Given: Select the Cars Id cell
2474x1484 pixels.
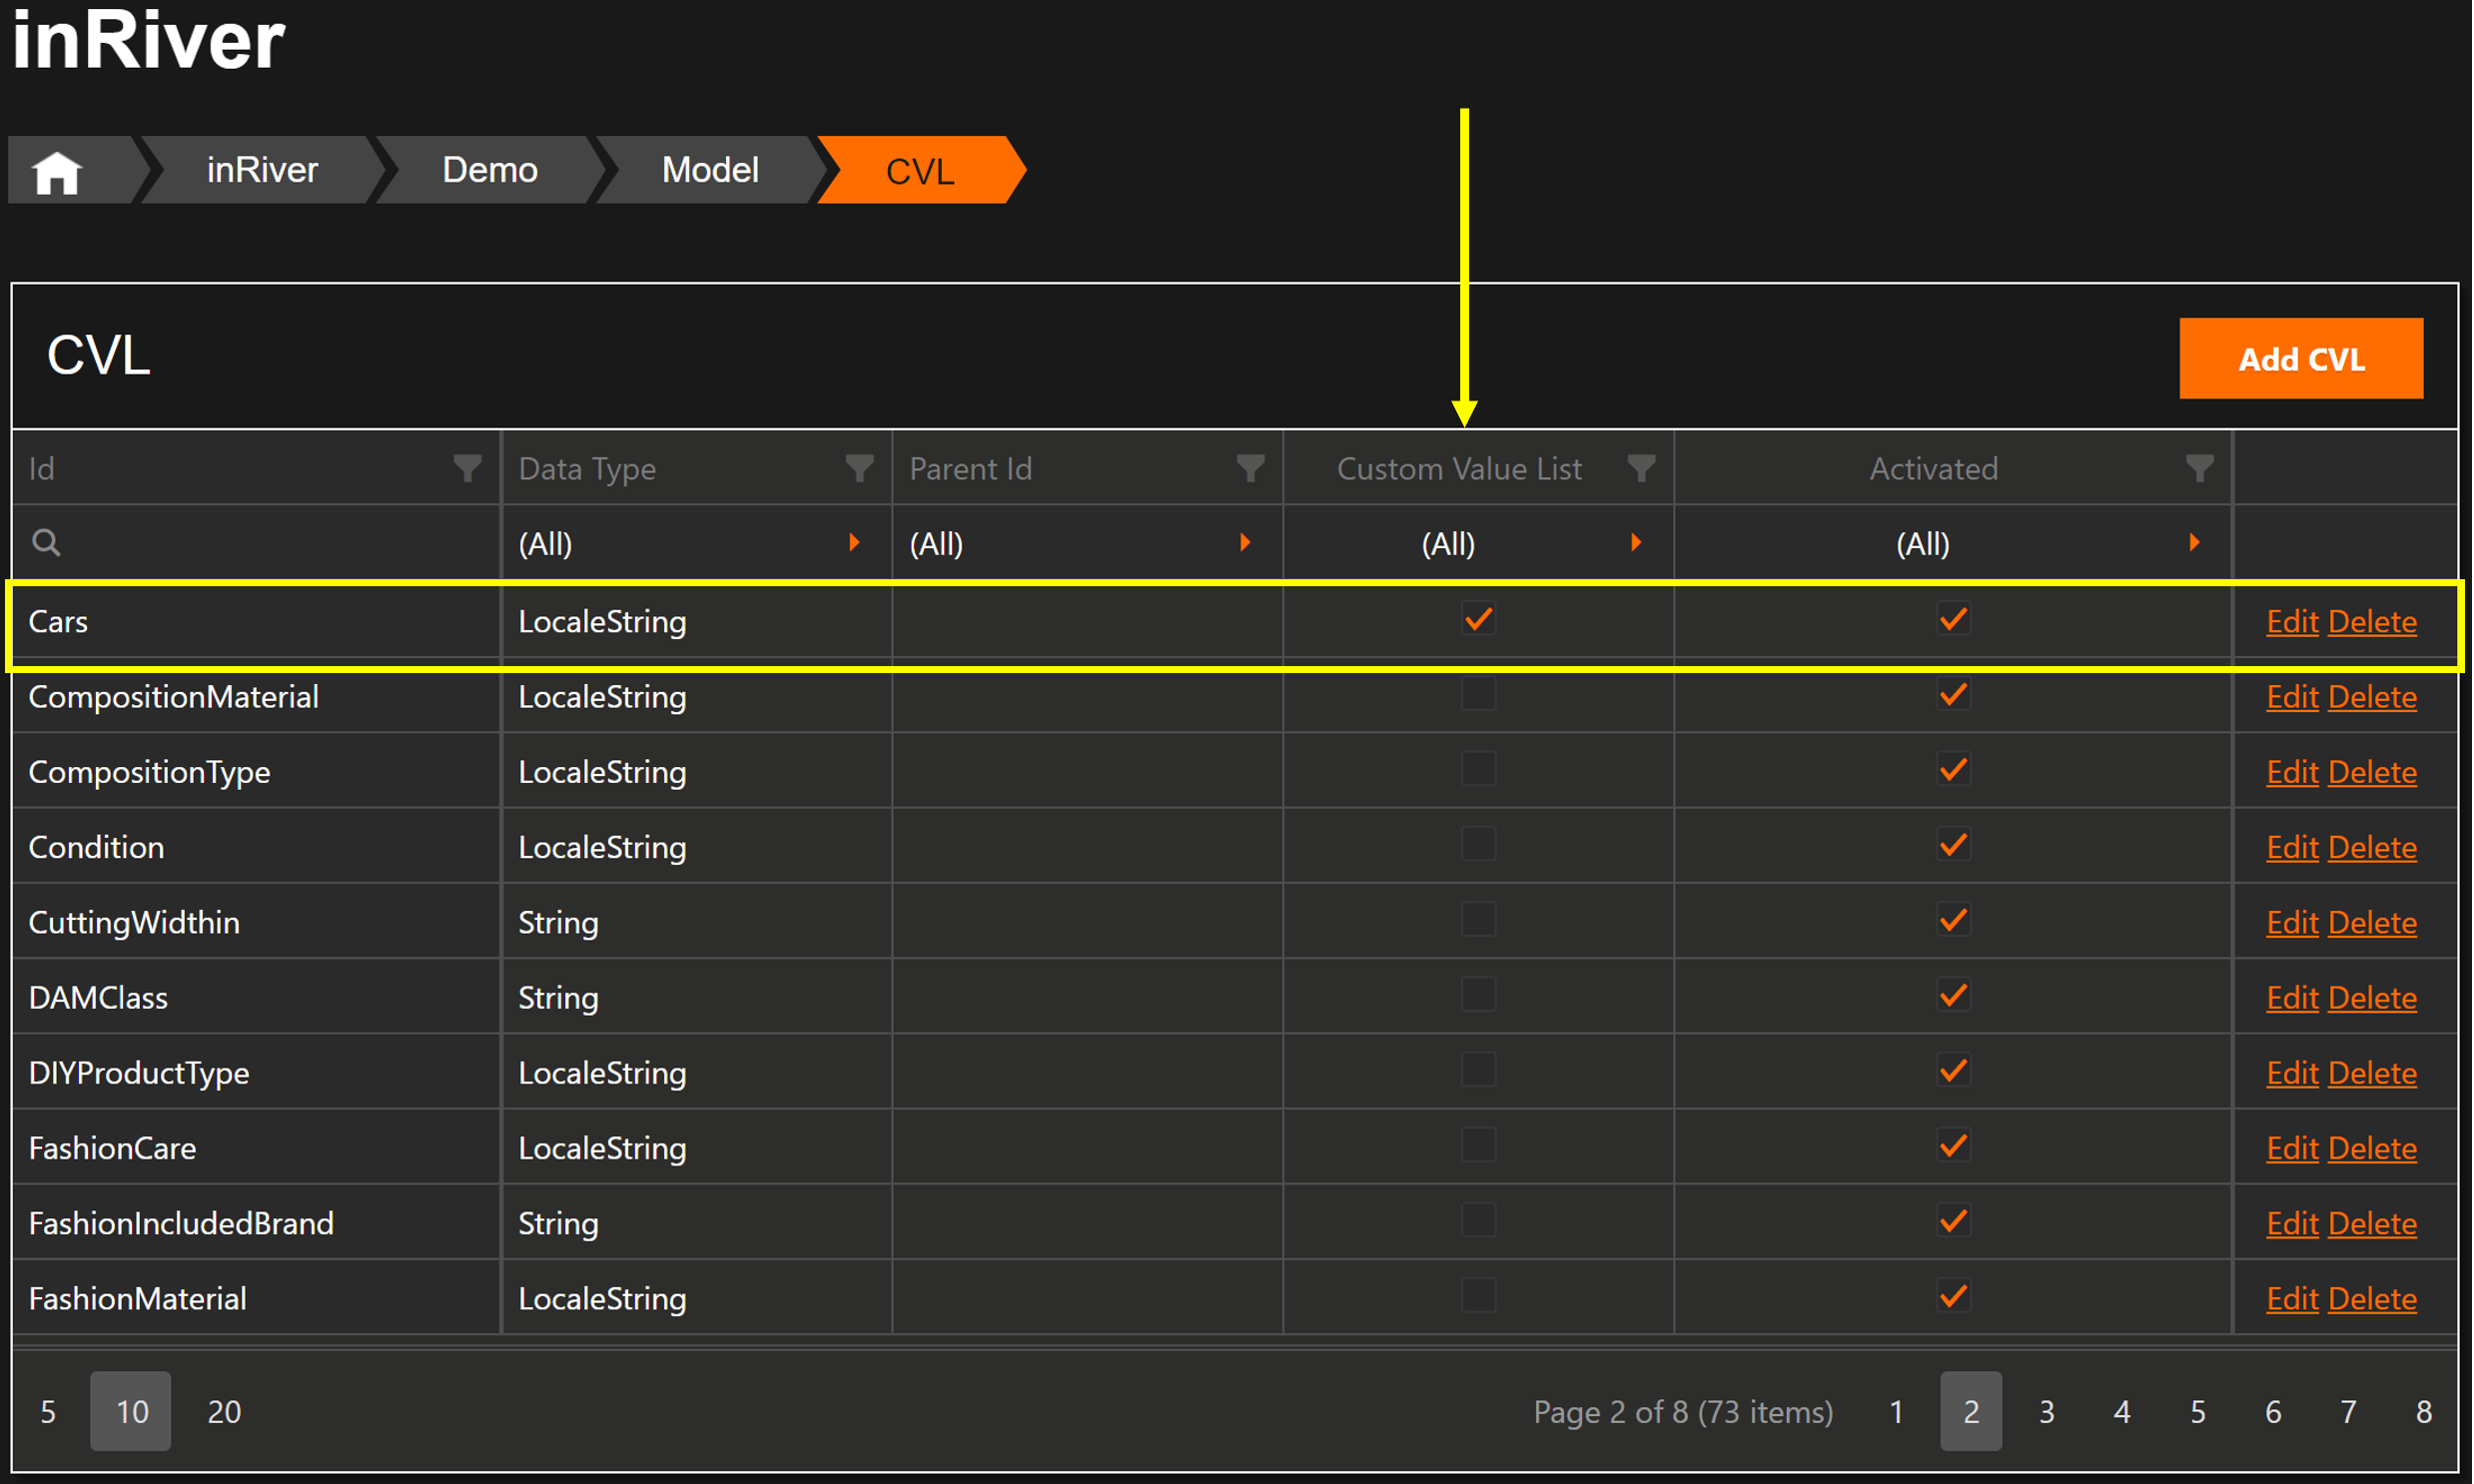Looking at the screenshot, I should 256,621.
